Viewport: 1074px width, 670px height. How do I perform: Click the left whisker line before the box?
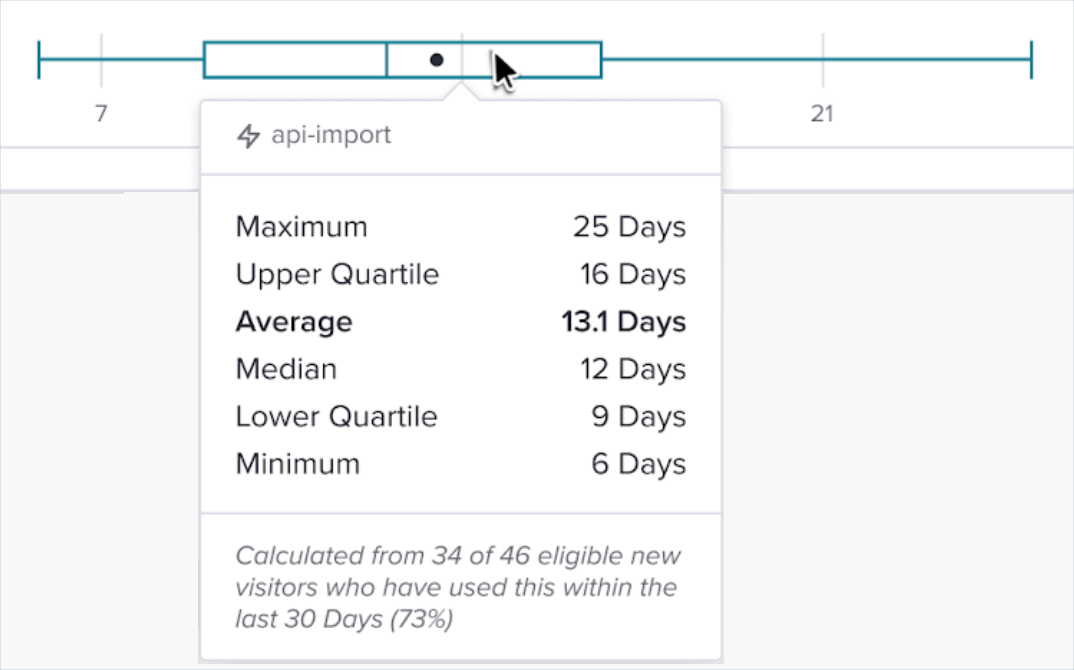click(x=120, y=60)
